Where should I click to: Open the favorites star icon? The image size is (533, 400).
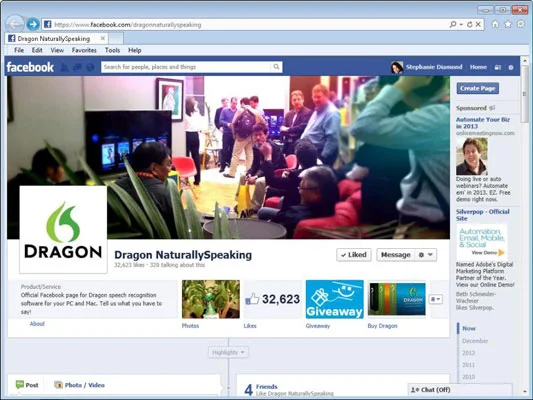(x=508, y=24)
